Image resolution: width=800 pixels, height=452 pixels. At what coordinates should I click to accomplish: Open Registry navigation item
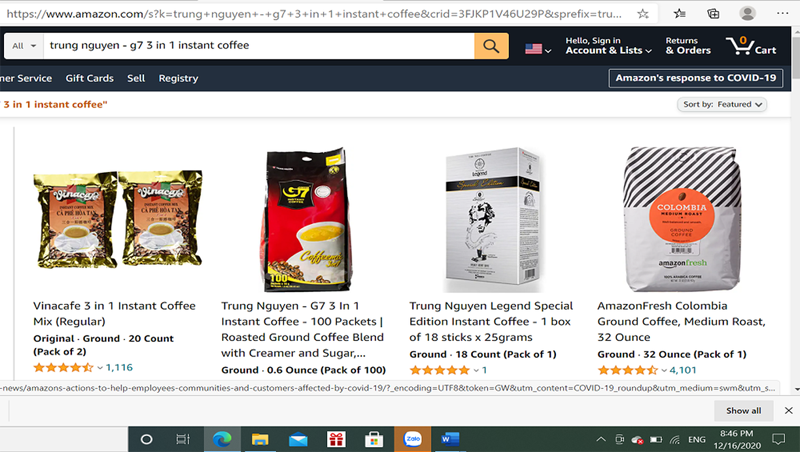click(178, 78)
